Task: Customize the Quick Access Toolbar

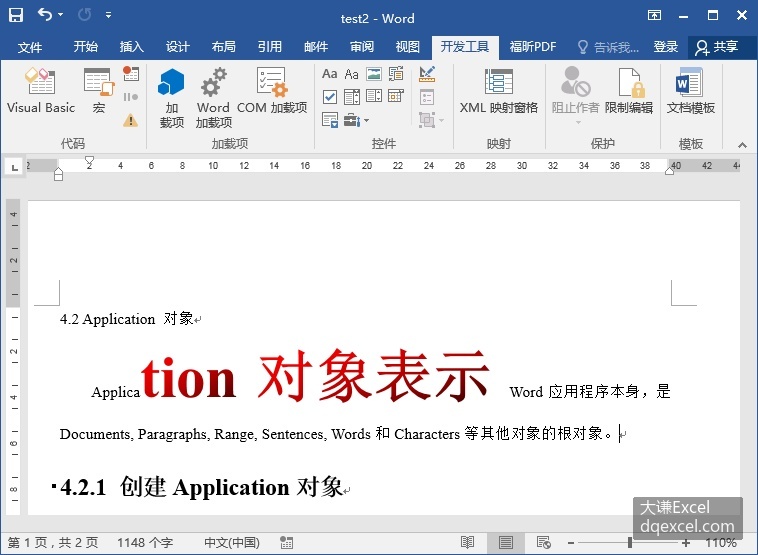Action: pos(109,15)
